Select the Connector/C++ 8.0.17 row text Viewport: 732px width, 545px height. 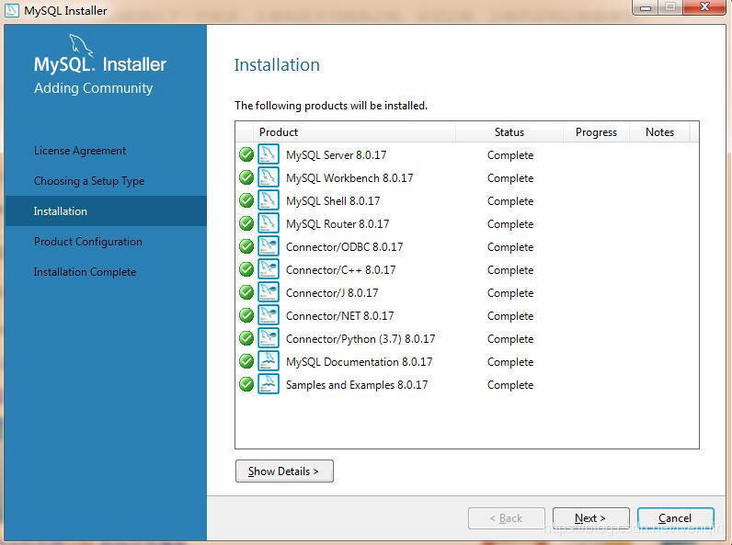point(341,270)
